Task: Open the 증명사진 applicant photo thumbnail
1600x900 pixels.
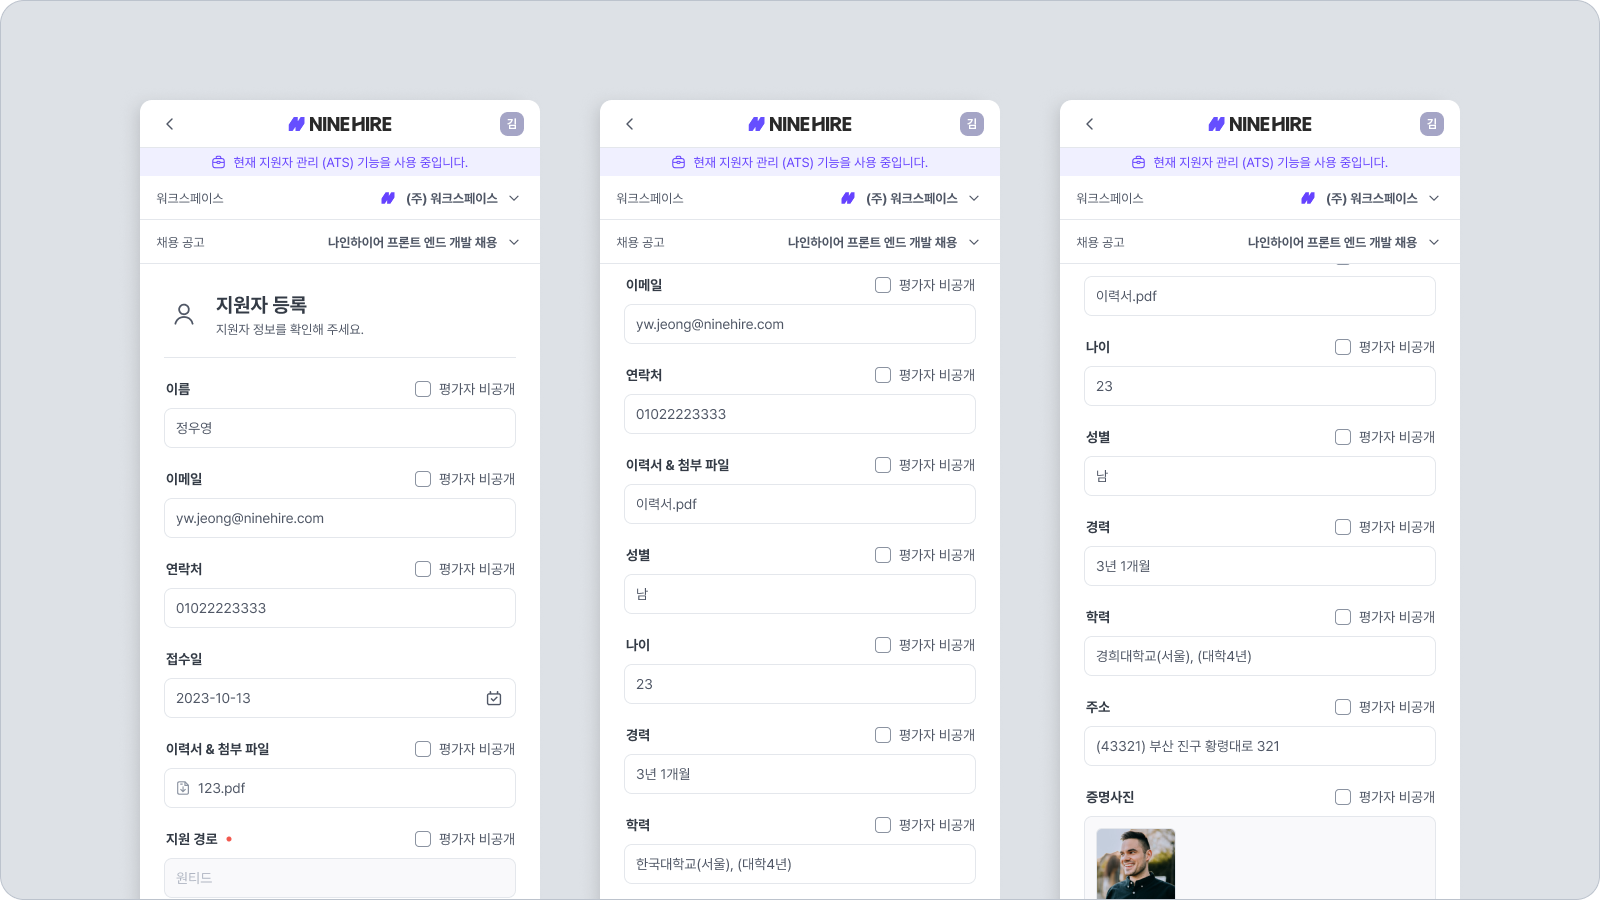Action: pos(1136,864)
